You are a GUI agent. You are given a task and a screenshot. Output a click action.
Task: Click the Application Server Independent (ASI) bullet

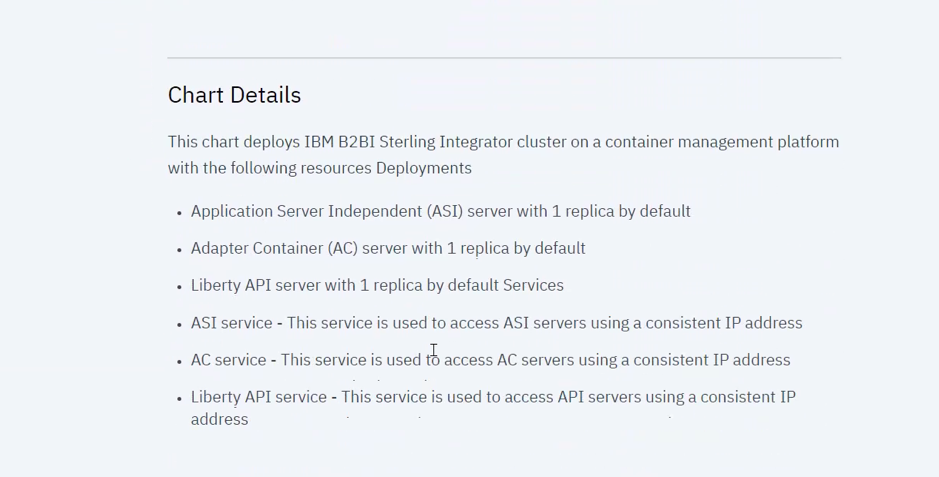441,211
